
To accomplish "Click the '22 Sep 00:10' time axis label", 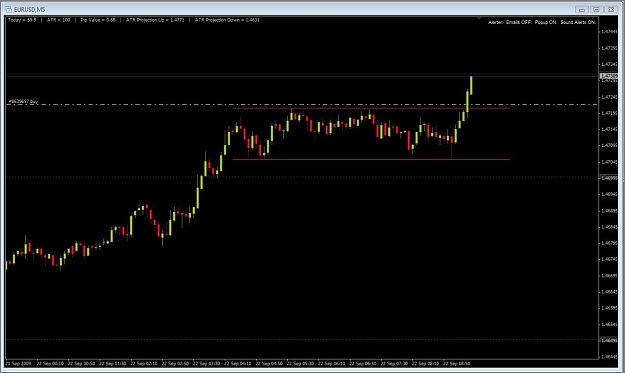I will (50, 363).
